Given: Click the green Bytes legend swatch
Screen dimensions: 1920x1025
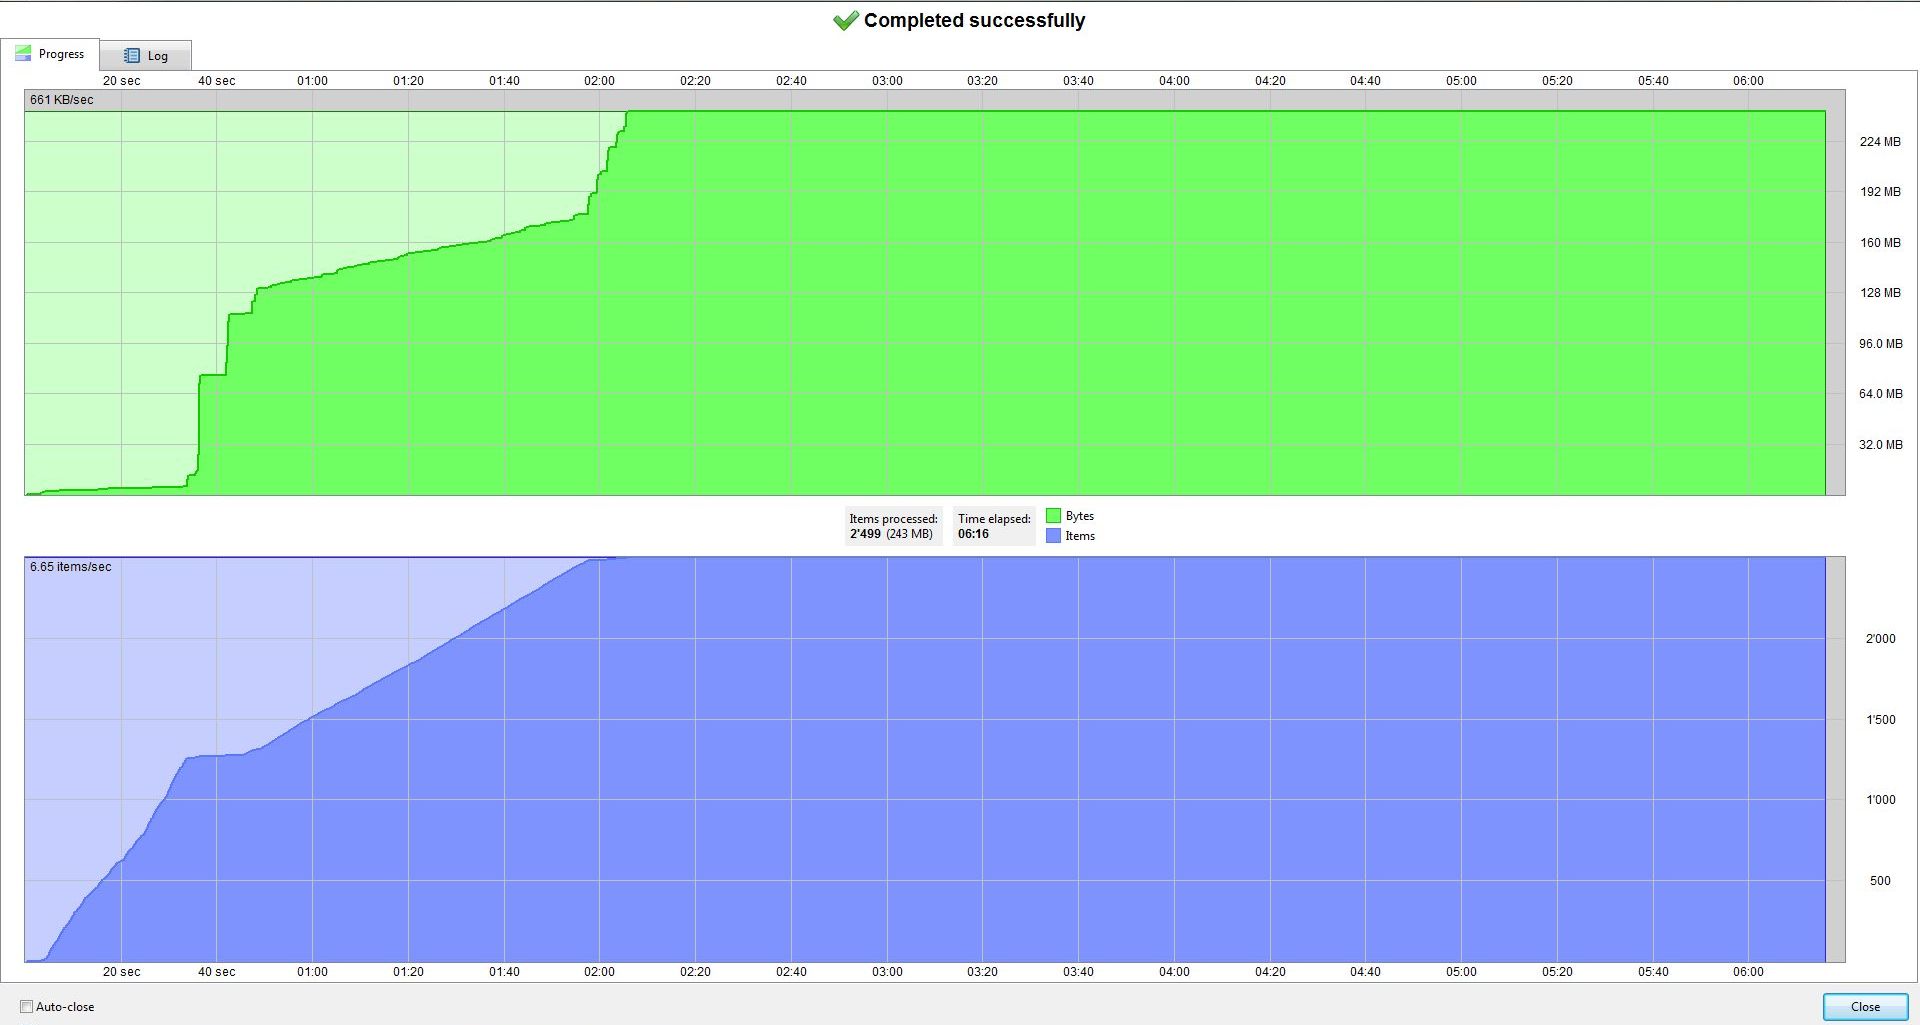Looking at the screenshot, I should (1053, 516).
